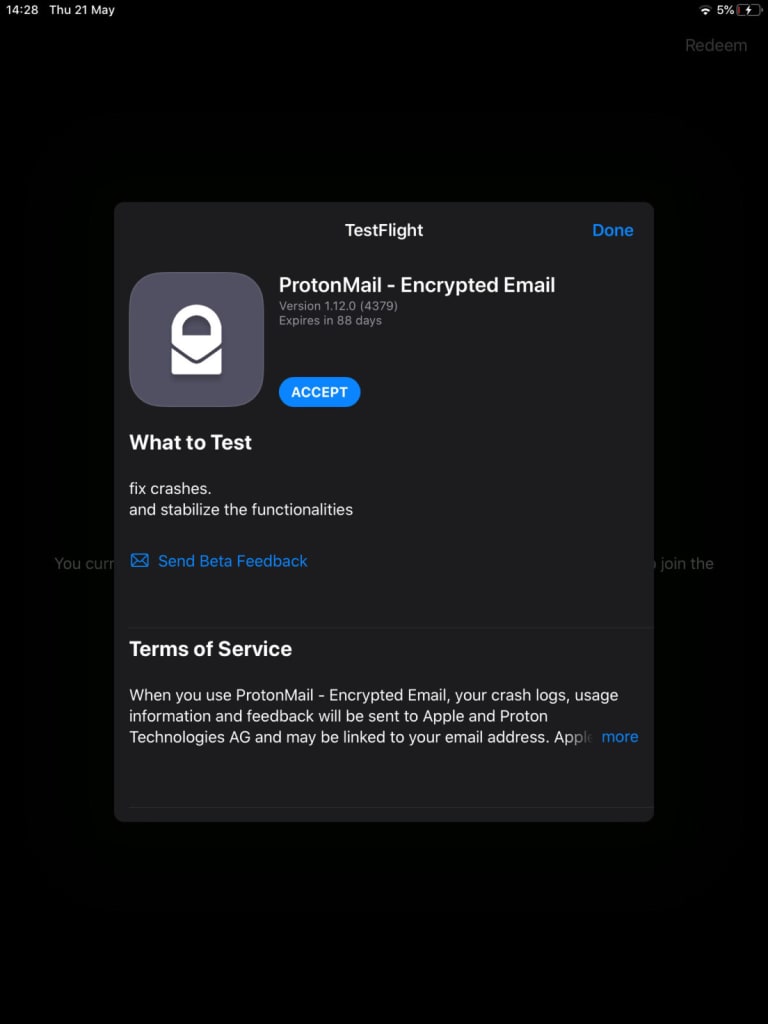Tap the 5% battery percentage indicator
This screenshot has width=768, height=1024.
pos(725,10)
